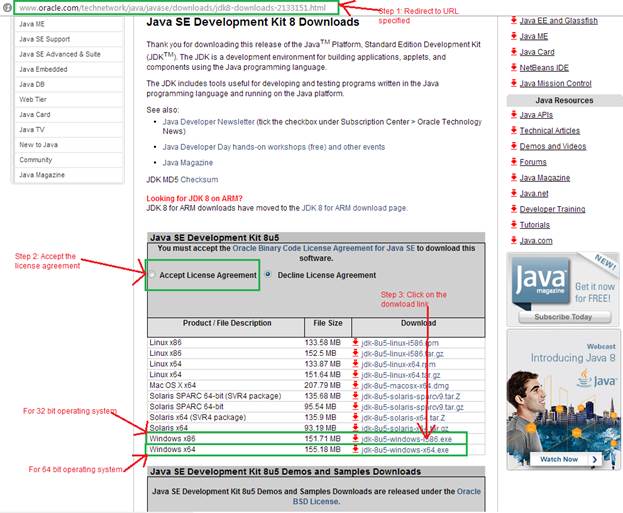Click arrow icon beside Forums

[x=514, y=162]
